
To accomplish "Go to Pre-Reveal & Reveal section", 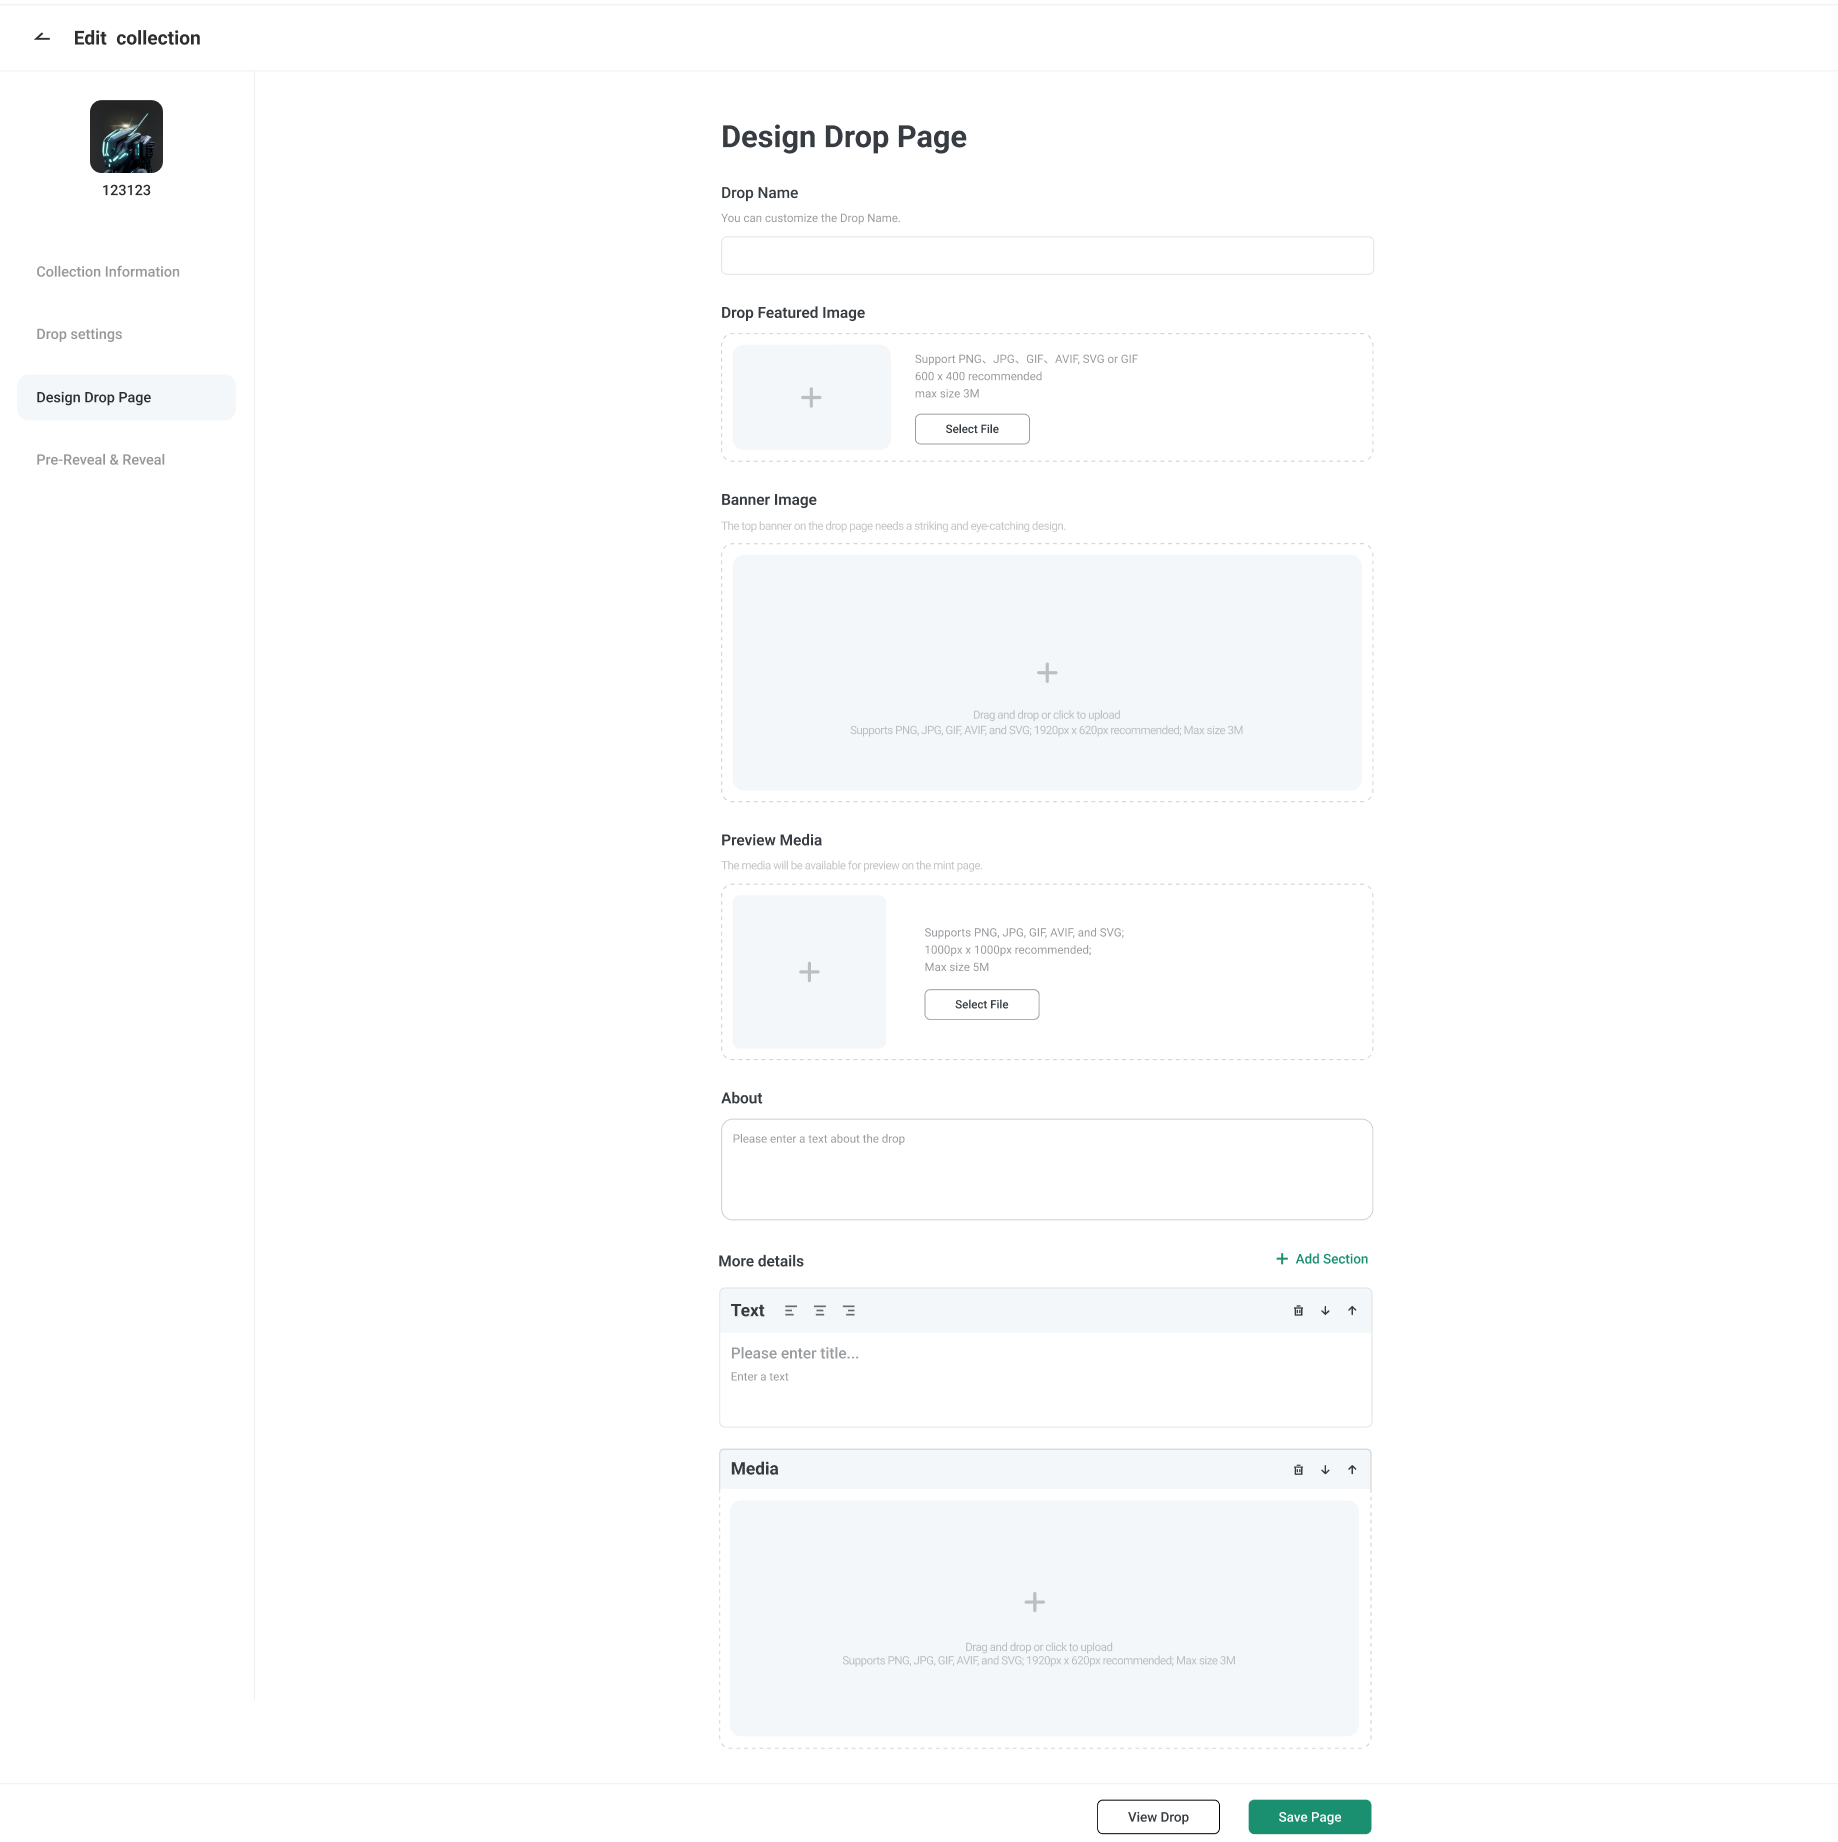I will 100,460.
